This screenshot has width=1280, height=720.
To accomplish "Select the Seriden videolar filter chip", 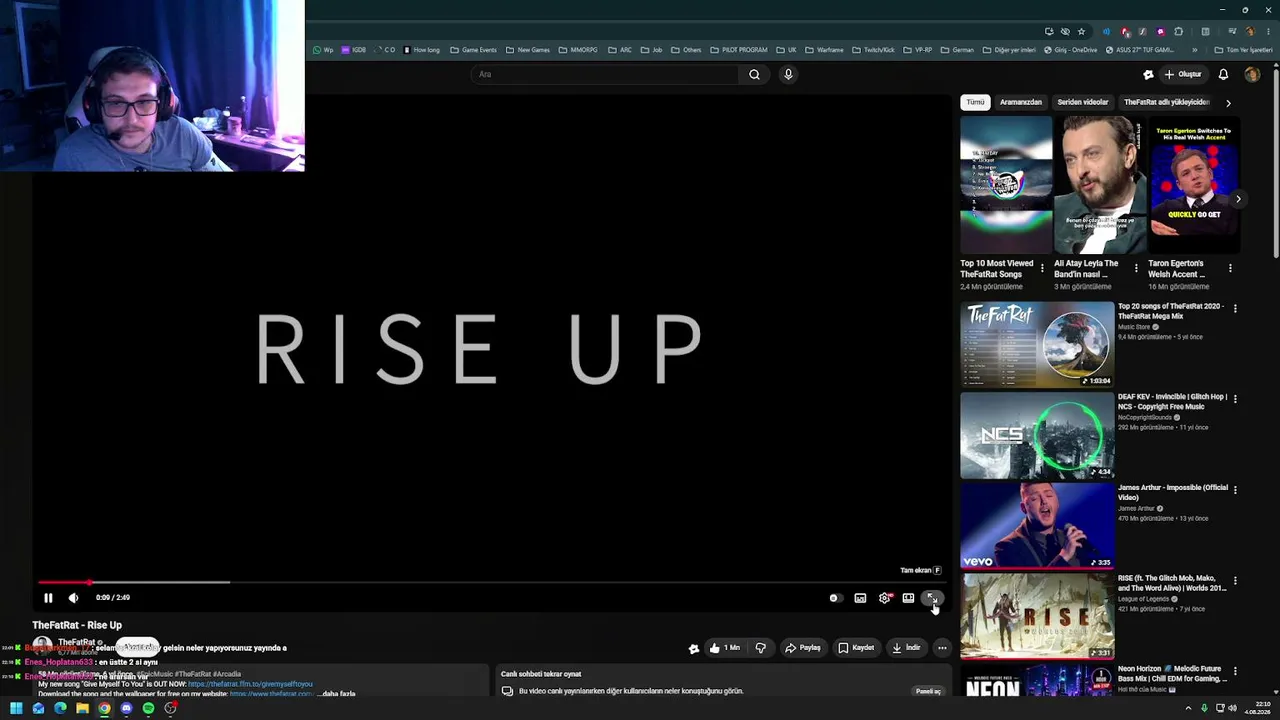I will click(x=1083, y=102).
